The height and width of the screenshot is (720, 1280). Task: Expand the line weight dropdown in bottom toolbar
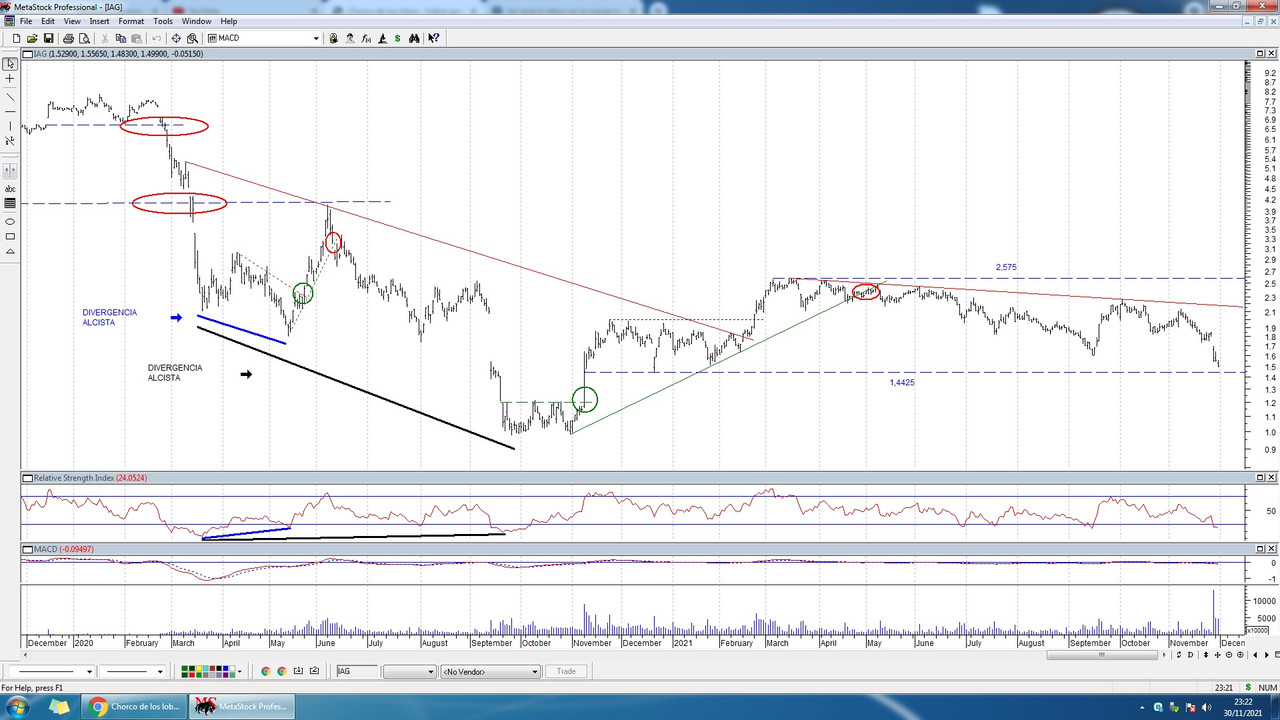[x=160, y=671]
